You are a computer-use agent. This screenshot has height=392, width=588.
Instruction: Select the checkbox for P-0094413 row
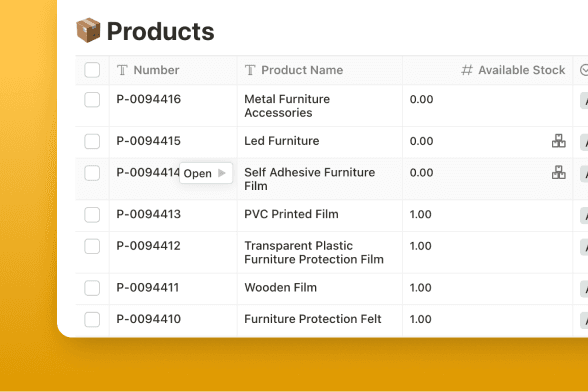click(92, 215)
